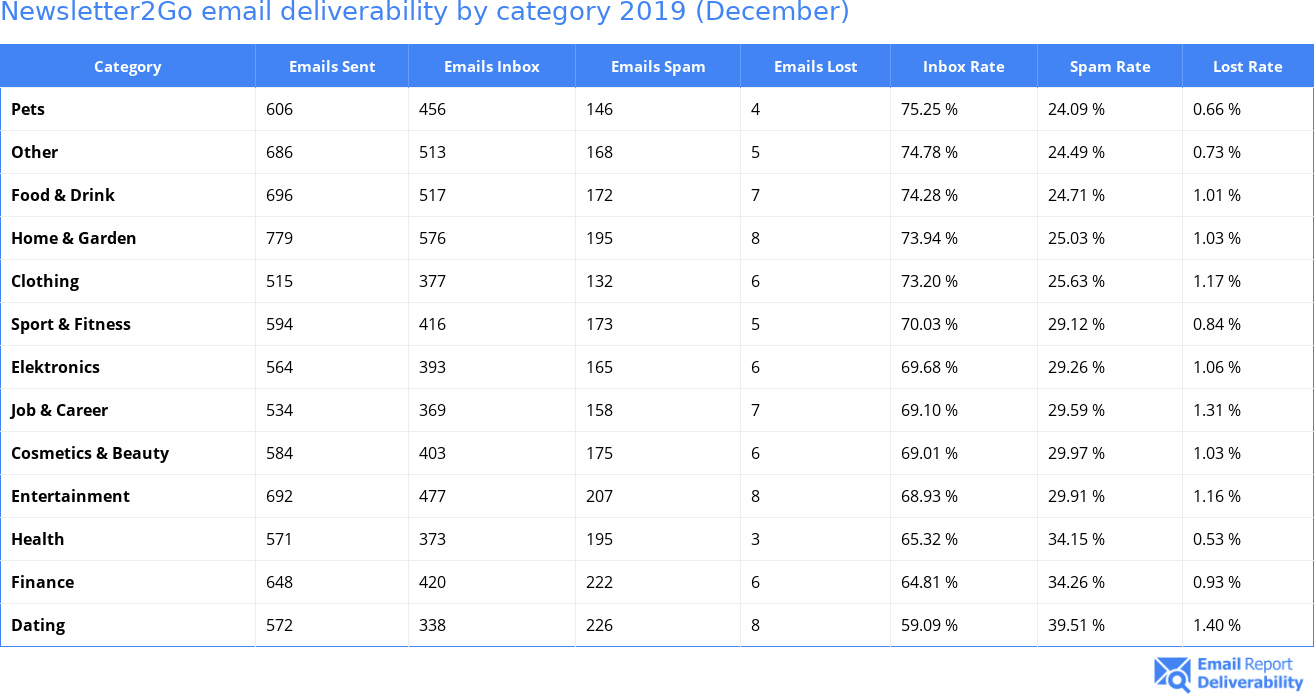The image size is (1314, 694).
Task: Select the Pets category row label
Action: click(28, 109)
